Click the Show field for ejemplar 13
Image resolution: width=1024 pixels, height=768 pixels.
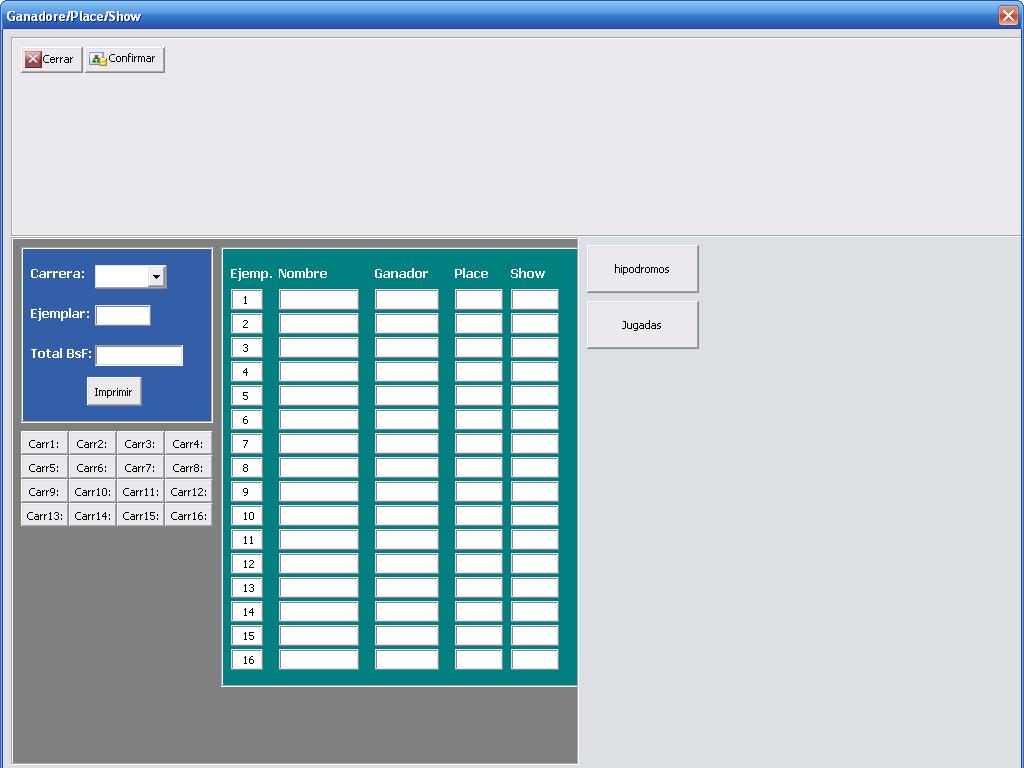[534, 588]
